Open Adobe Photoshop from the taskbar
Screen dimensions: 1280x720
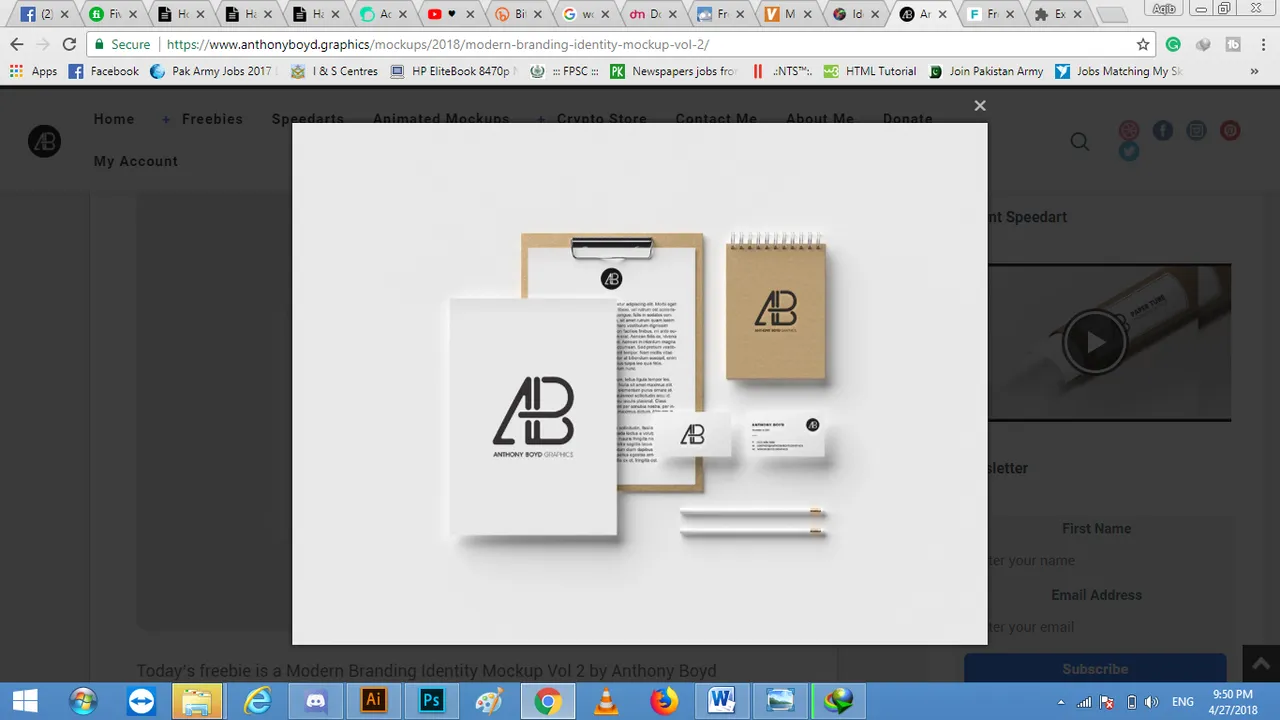click(x=431, y=701)
